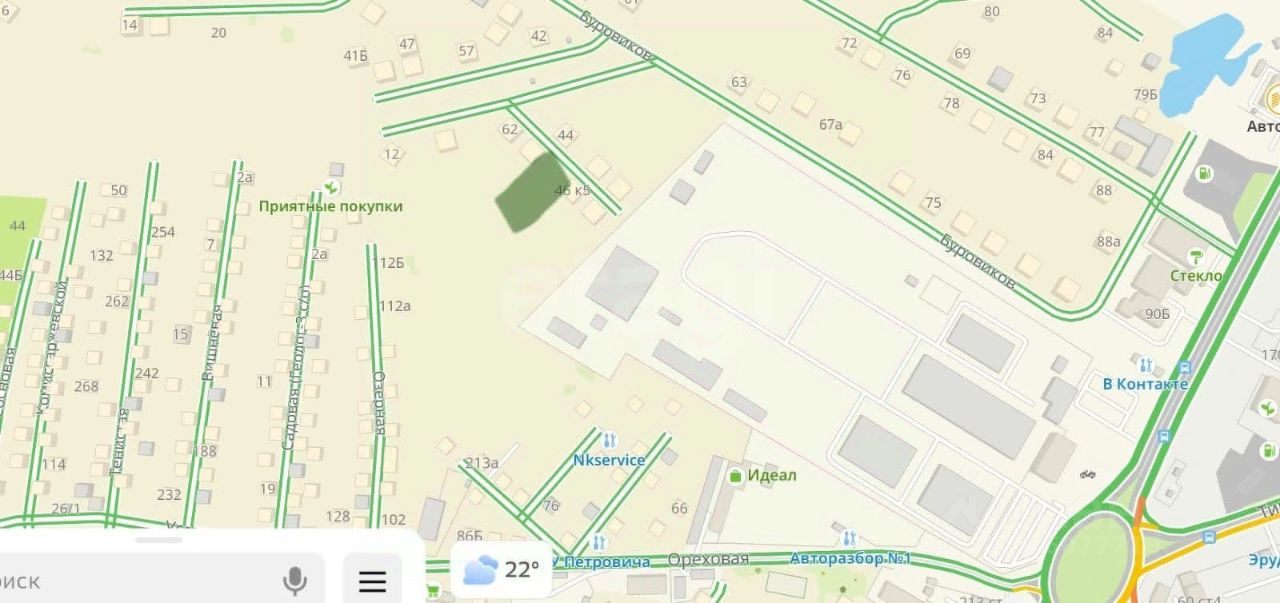Tap the Идеал store icon
This screenshot has width=1280, height=603.
point(736,476)
